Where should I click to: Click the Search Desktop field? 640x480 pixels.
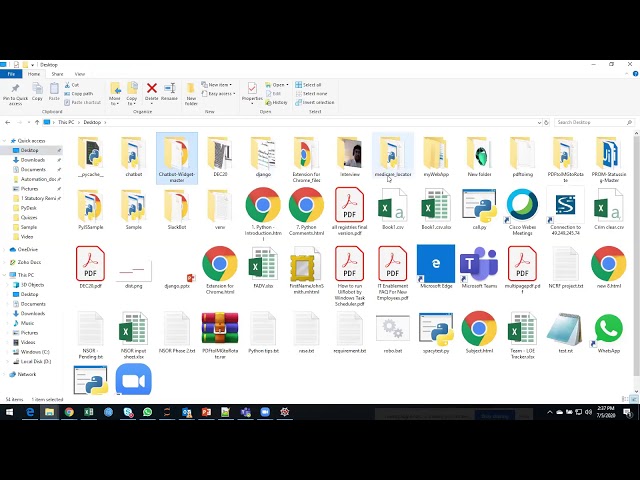(594, 122)
